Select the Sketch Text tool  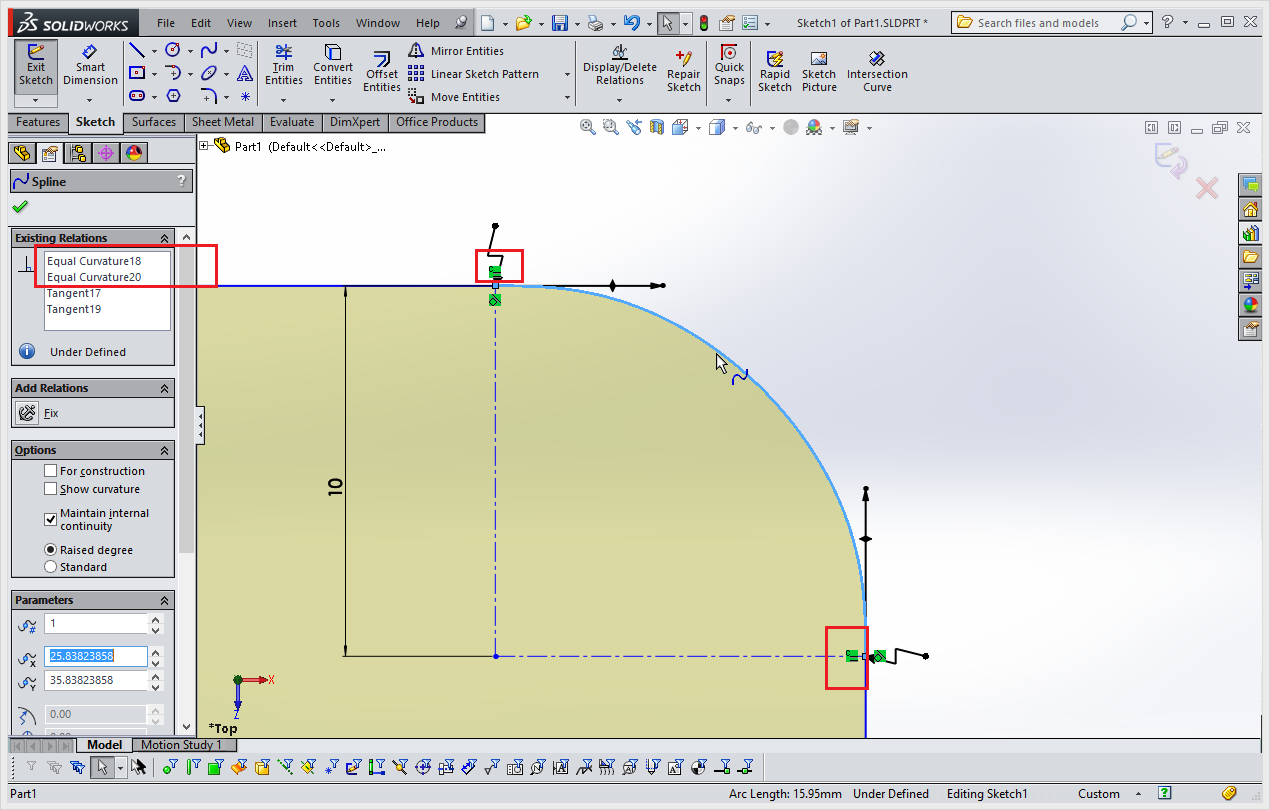245,73
